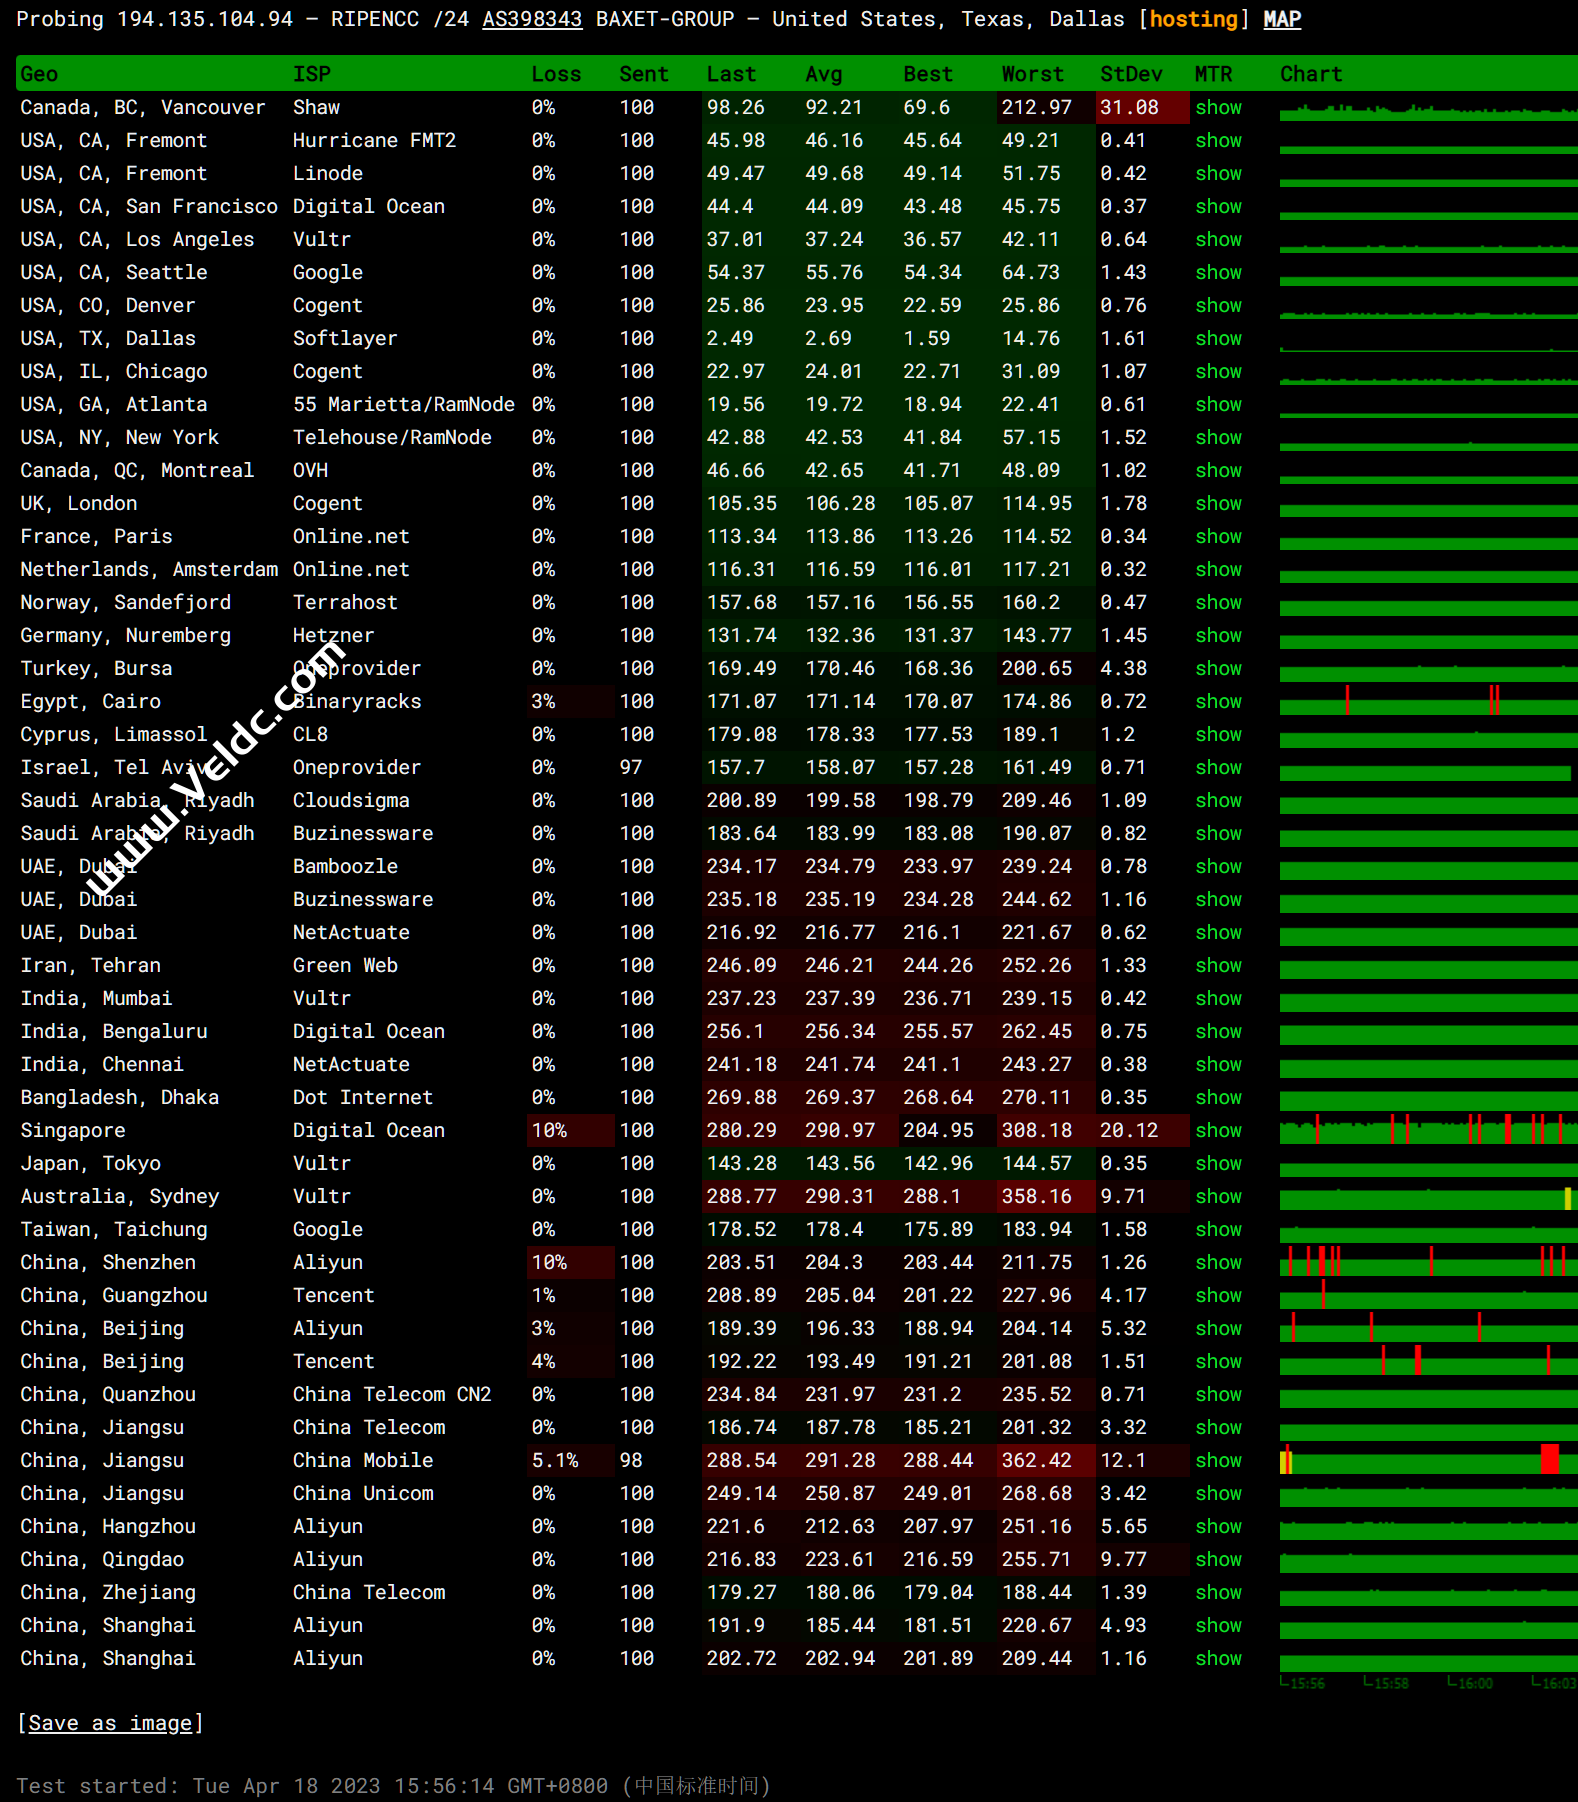The height and width of the screenshot is (1802, 1578).
Task: Show MTR for Japan, Tokyo row
Action: [x=1218, y=1163]
